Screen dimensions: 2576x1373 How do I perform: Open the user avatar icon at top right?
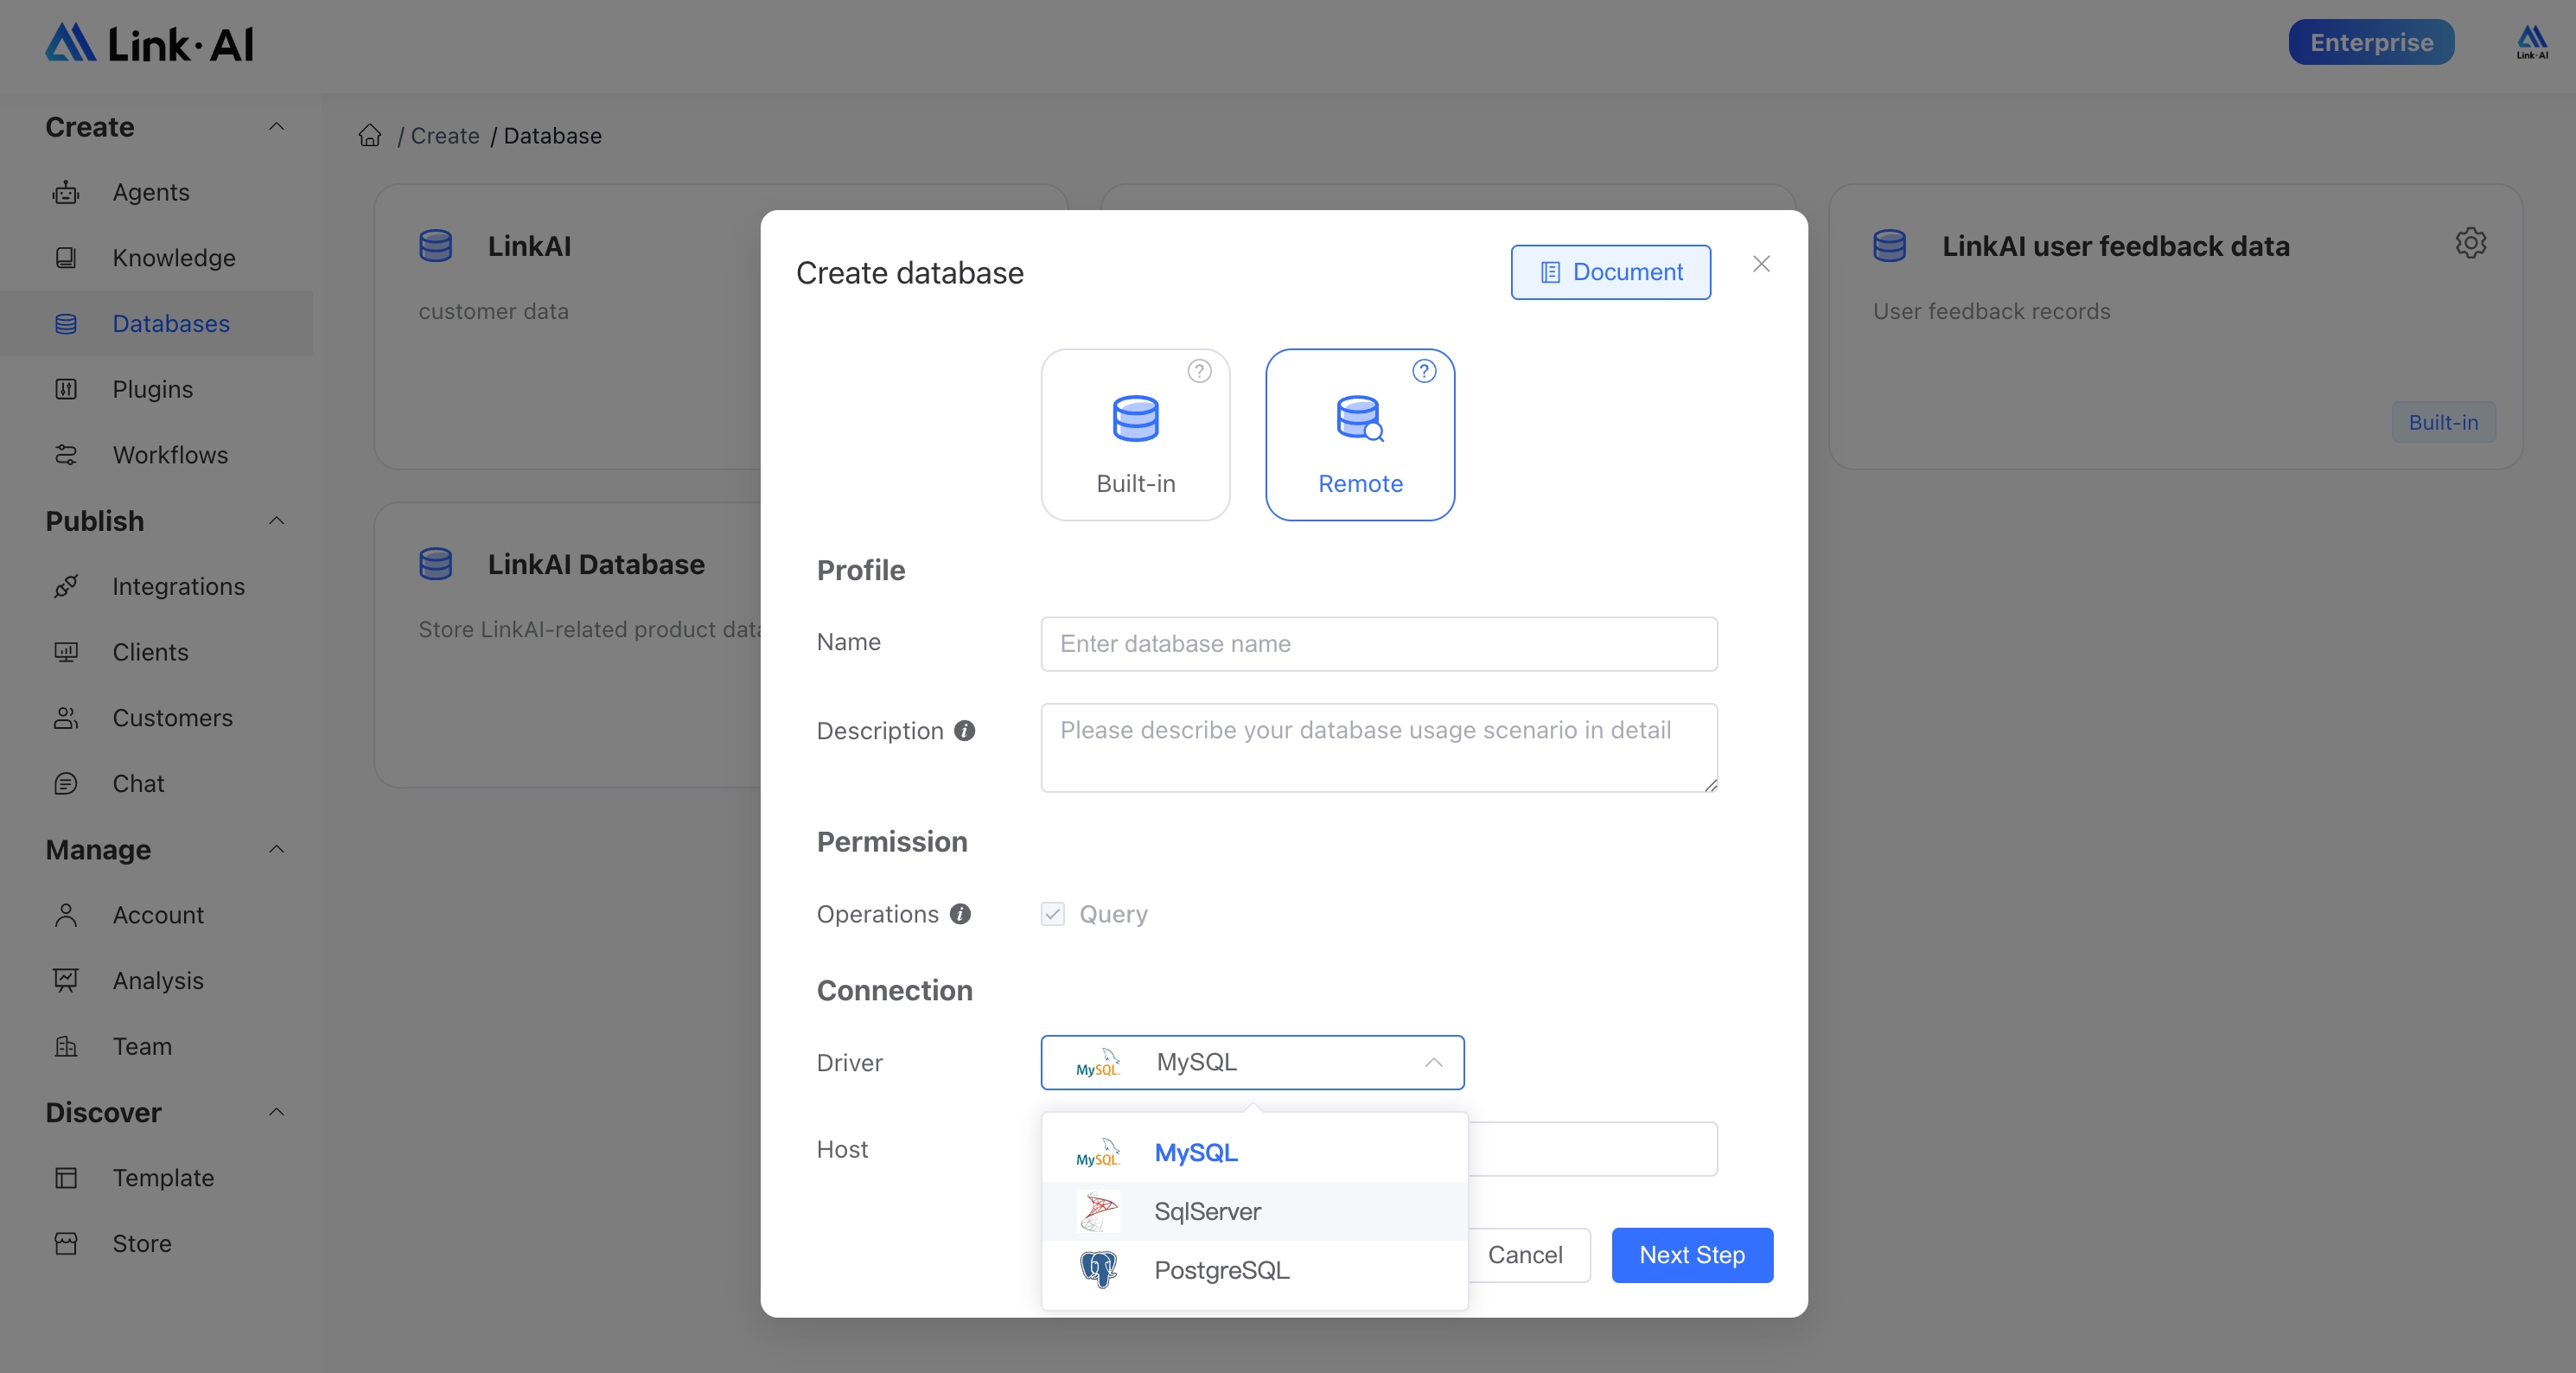[2532, 42]
